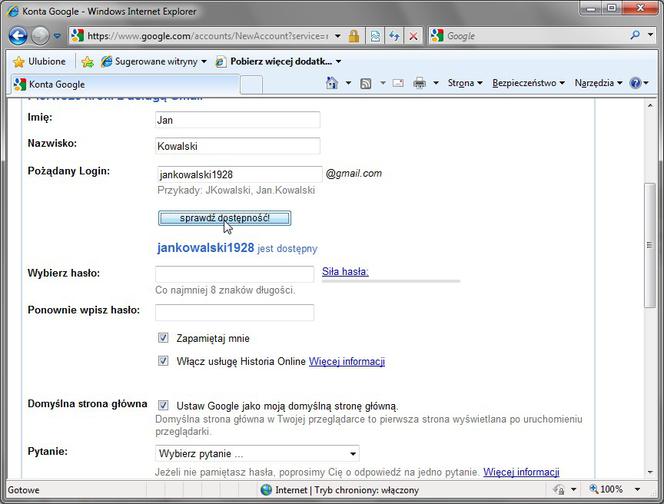Click the Help question mark icon
664x504 pixels.
click(635, 83)
